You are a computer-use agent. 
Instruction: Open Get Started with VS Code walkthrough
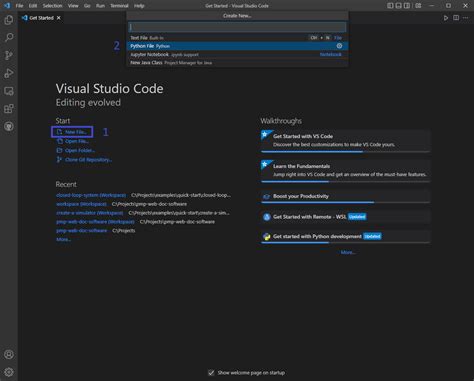[x=346, y=141]
